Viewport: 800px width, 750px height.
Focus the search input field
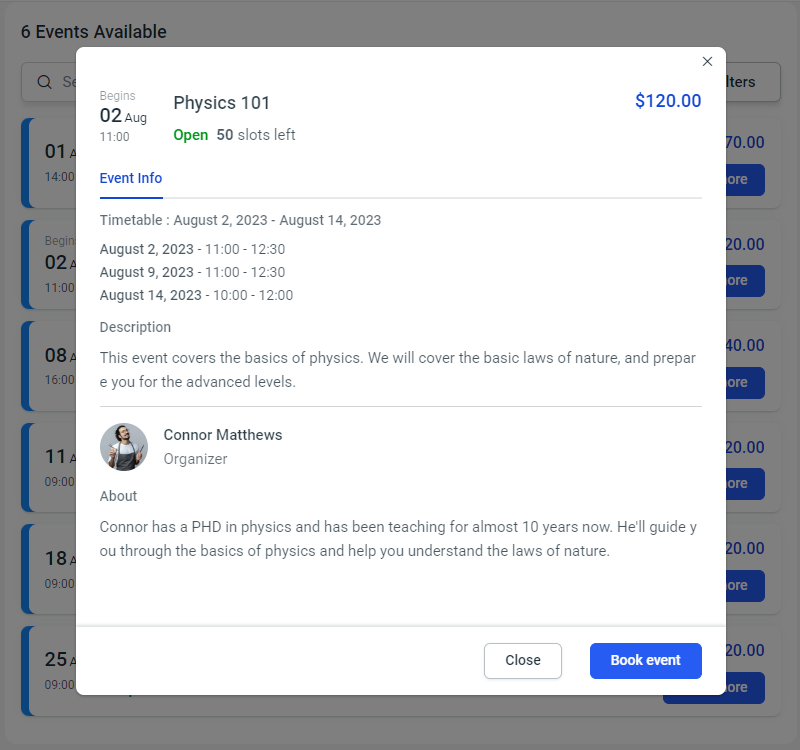[x=68, y=82]
